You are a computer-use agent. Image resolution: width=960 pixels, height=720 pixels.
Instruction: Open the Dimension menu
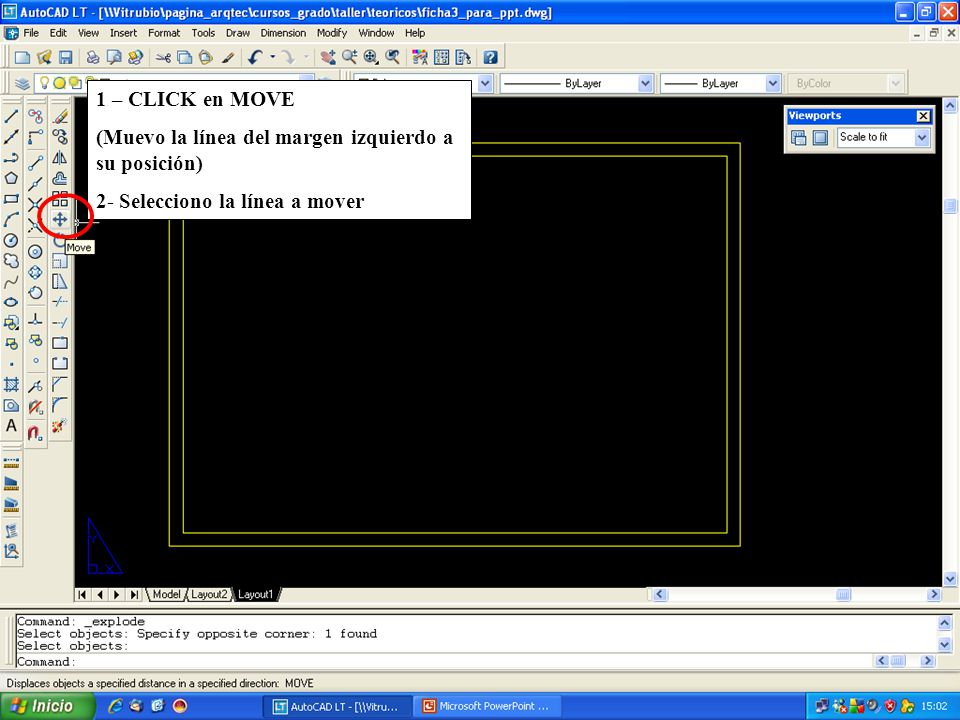(x=283, y=33)
